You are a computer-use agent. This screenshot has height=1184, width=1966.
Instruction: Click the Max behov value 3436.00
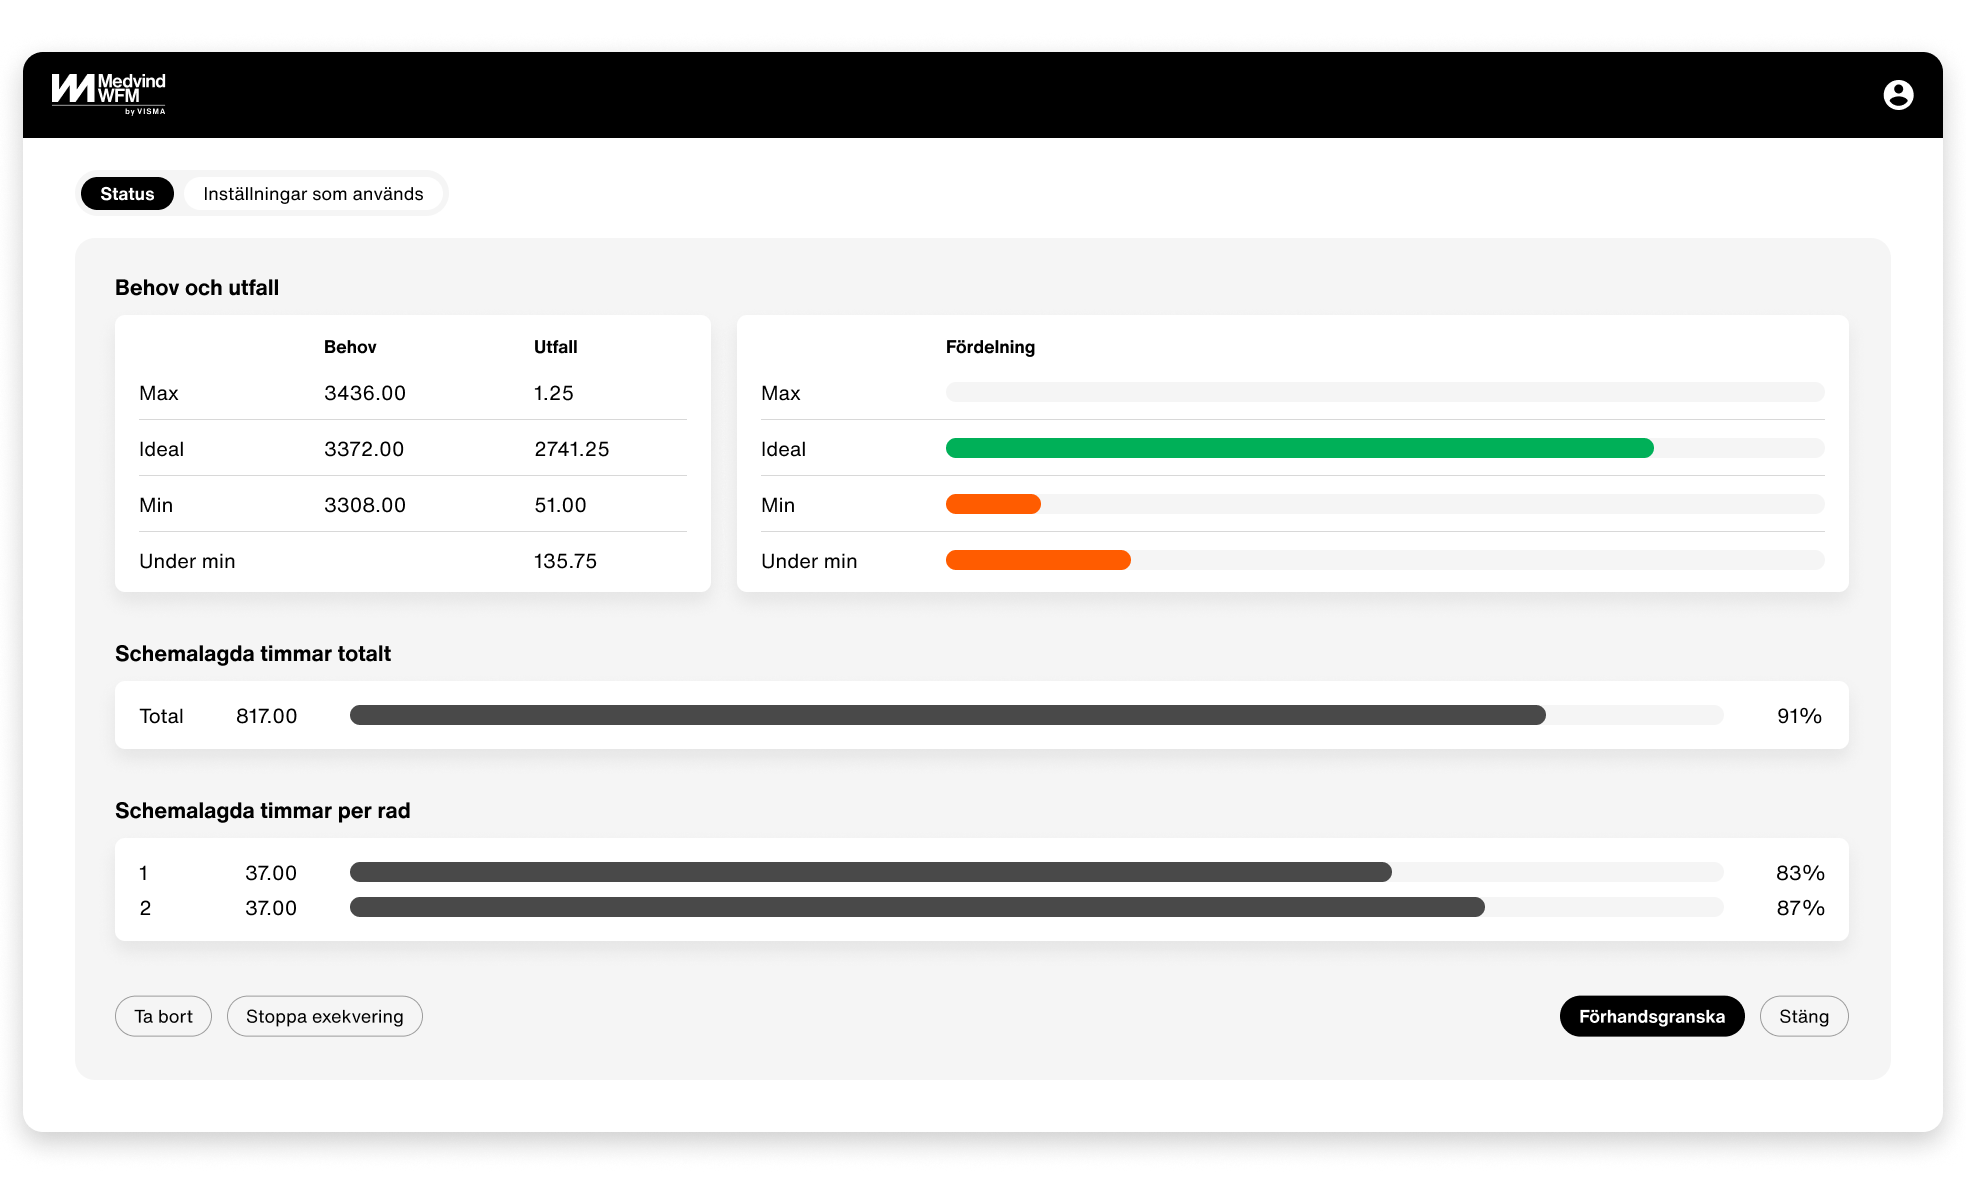tap(364, 393)
